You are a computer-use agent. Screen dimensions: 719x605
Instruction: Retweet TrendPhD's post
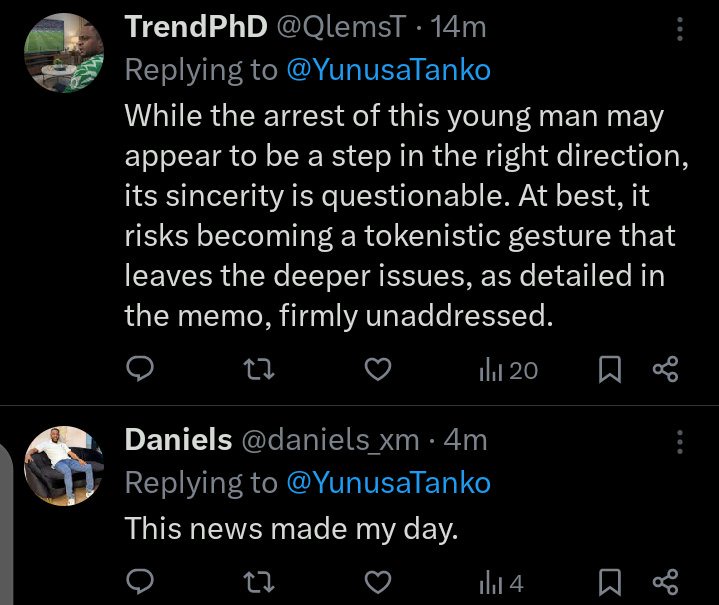[x=258, y=370]
